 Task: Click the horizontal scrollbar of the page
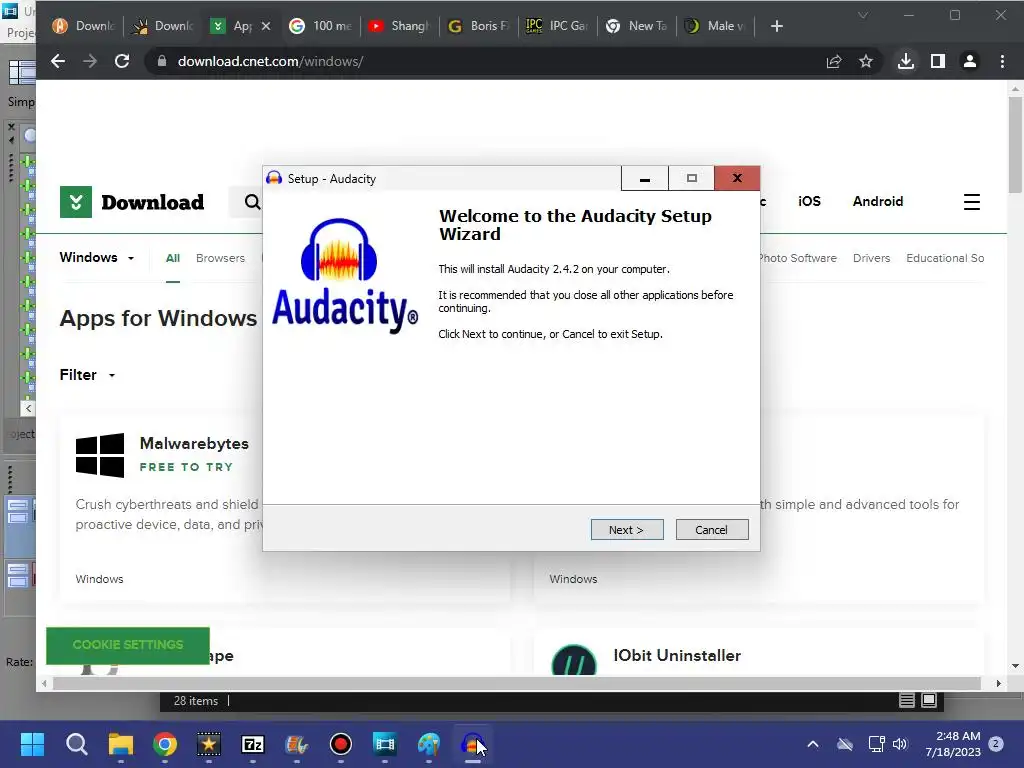pyautogui.click(x=517, y=683)
